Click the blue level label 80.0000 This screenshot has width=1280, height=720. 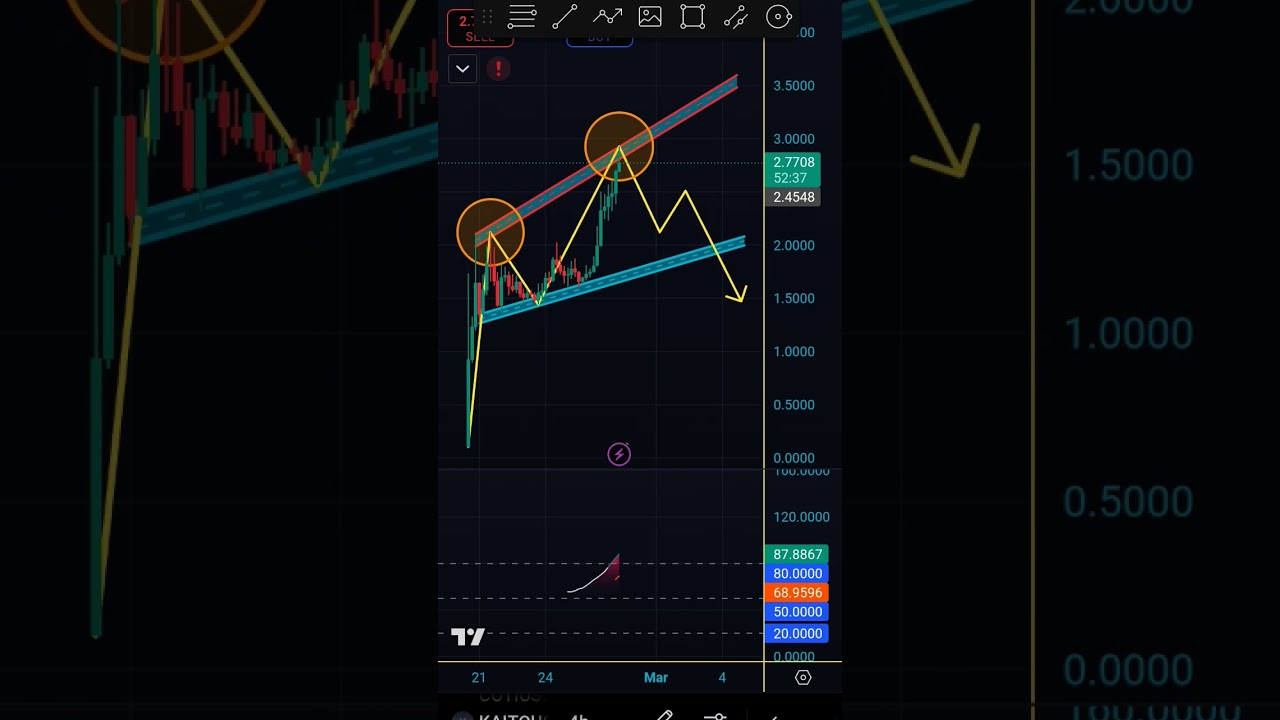click(x=797, y=573)
